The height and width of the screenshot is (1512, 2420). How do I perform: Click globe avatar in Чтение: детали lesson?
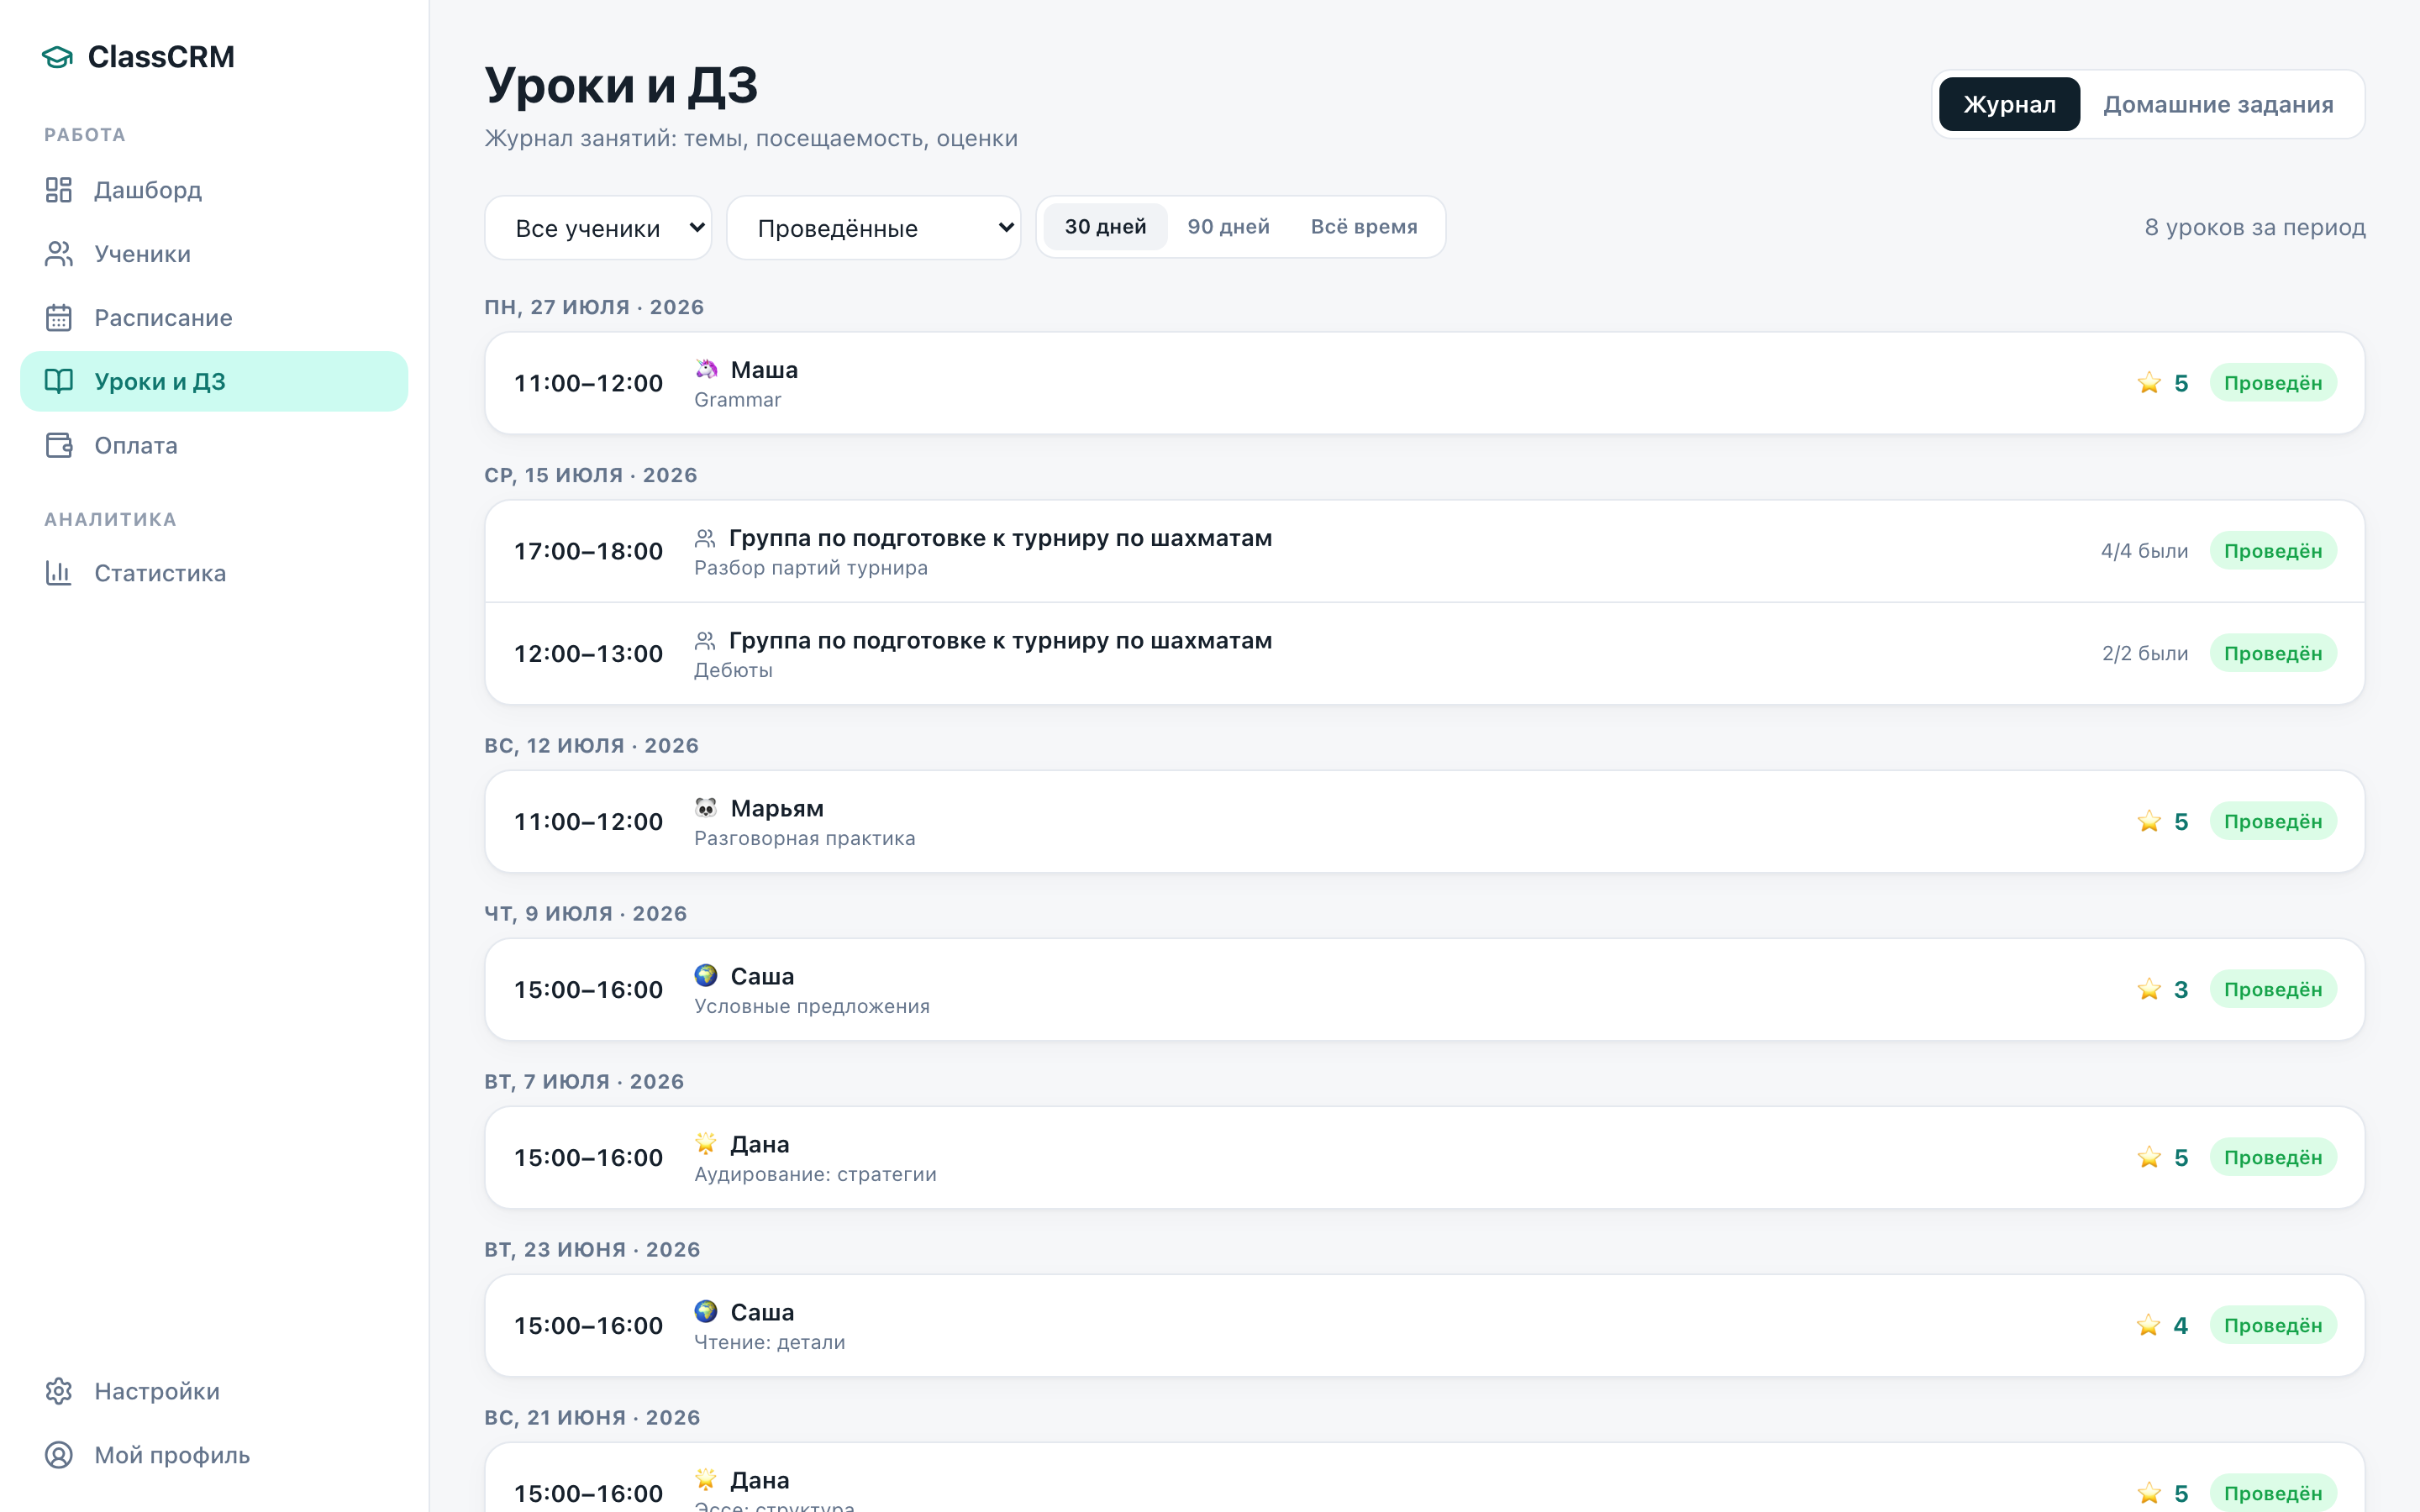pyautogui.click(x=706, y=1311)
